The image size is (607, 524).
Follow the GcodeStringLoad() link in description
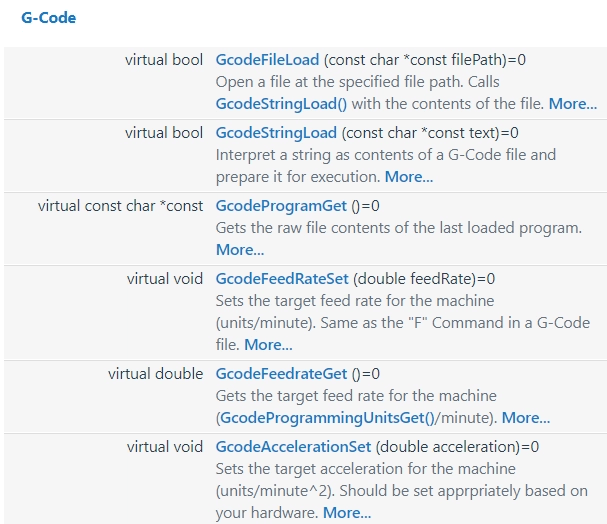pyautogui.click(x=281, y=104)
